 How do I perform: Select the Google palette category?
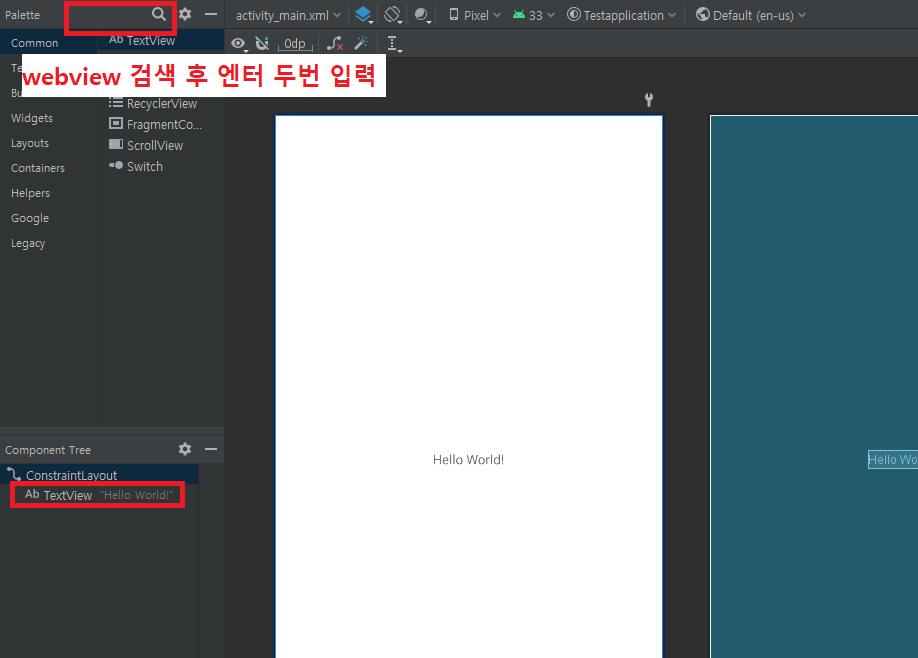(x=30, y=218)
